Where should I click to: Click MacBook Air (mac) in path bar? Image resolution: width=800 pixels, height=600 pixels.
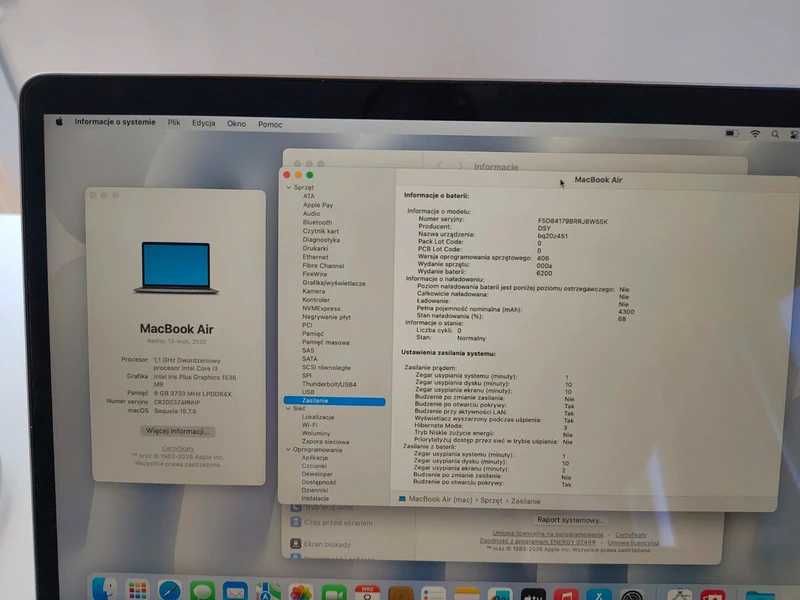tap(440, 499)
